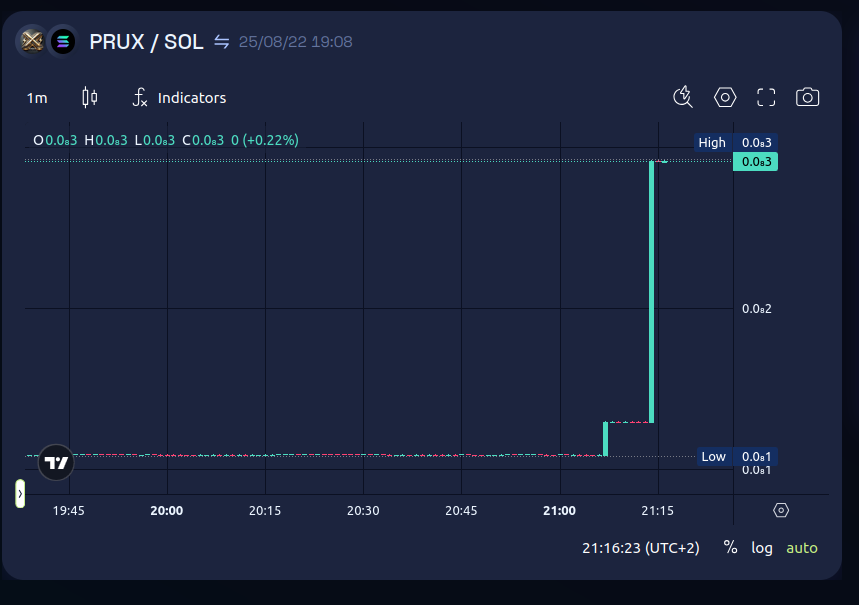Click the quick search lightning icon
The image size is (859, 605).
(x=683, y=97)
